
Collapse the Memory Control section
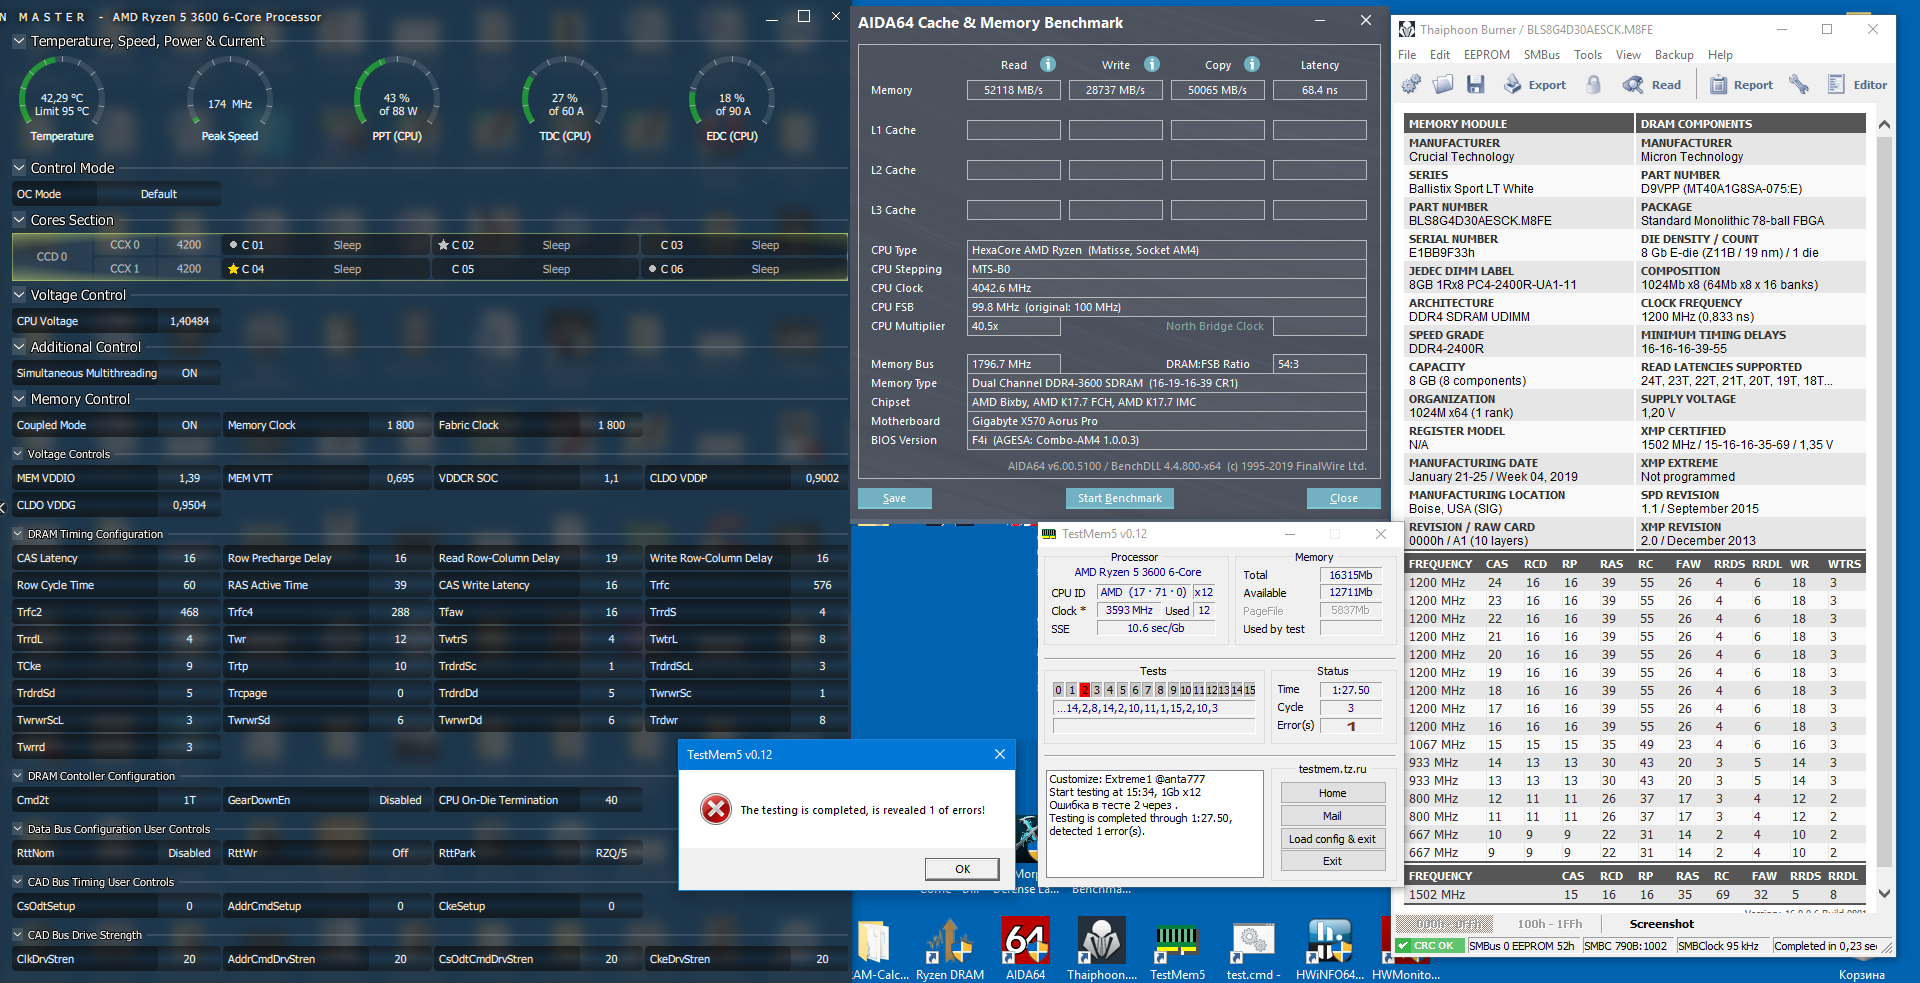click(x=19, y=399)
